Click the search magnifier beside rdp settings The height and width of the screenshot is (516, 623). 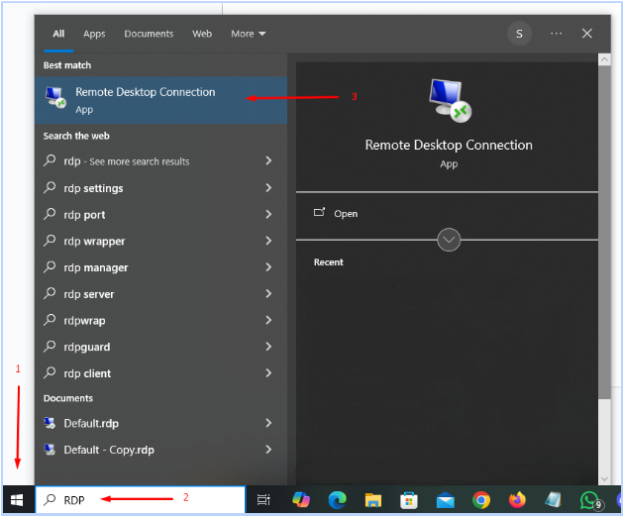point(50,187)
